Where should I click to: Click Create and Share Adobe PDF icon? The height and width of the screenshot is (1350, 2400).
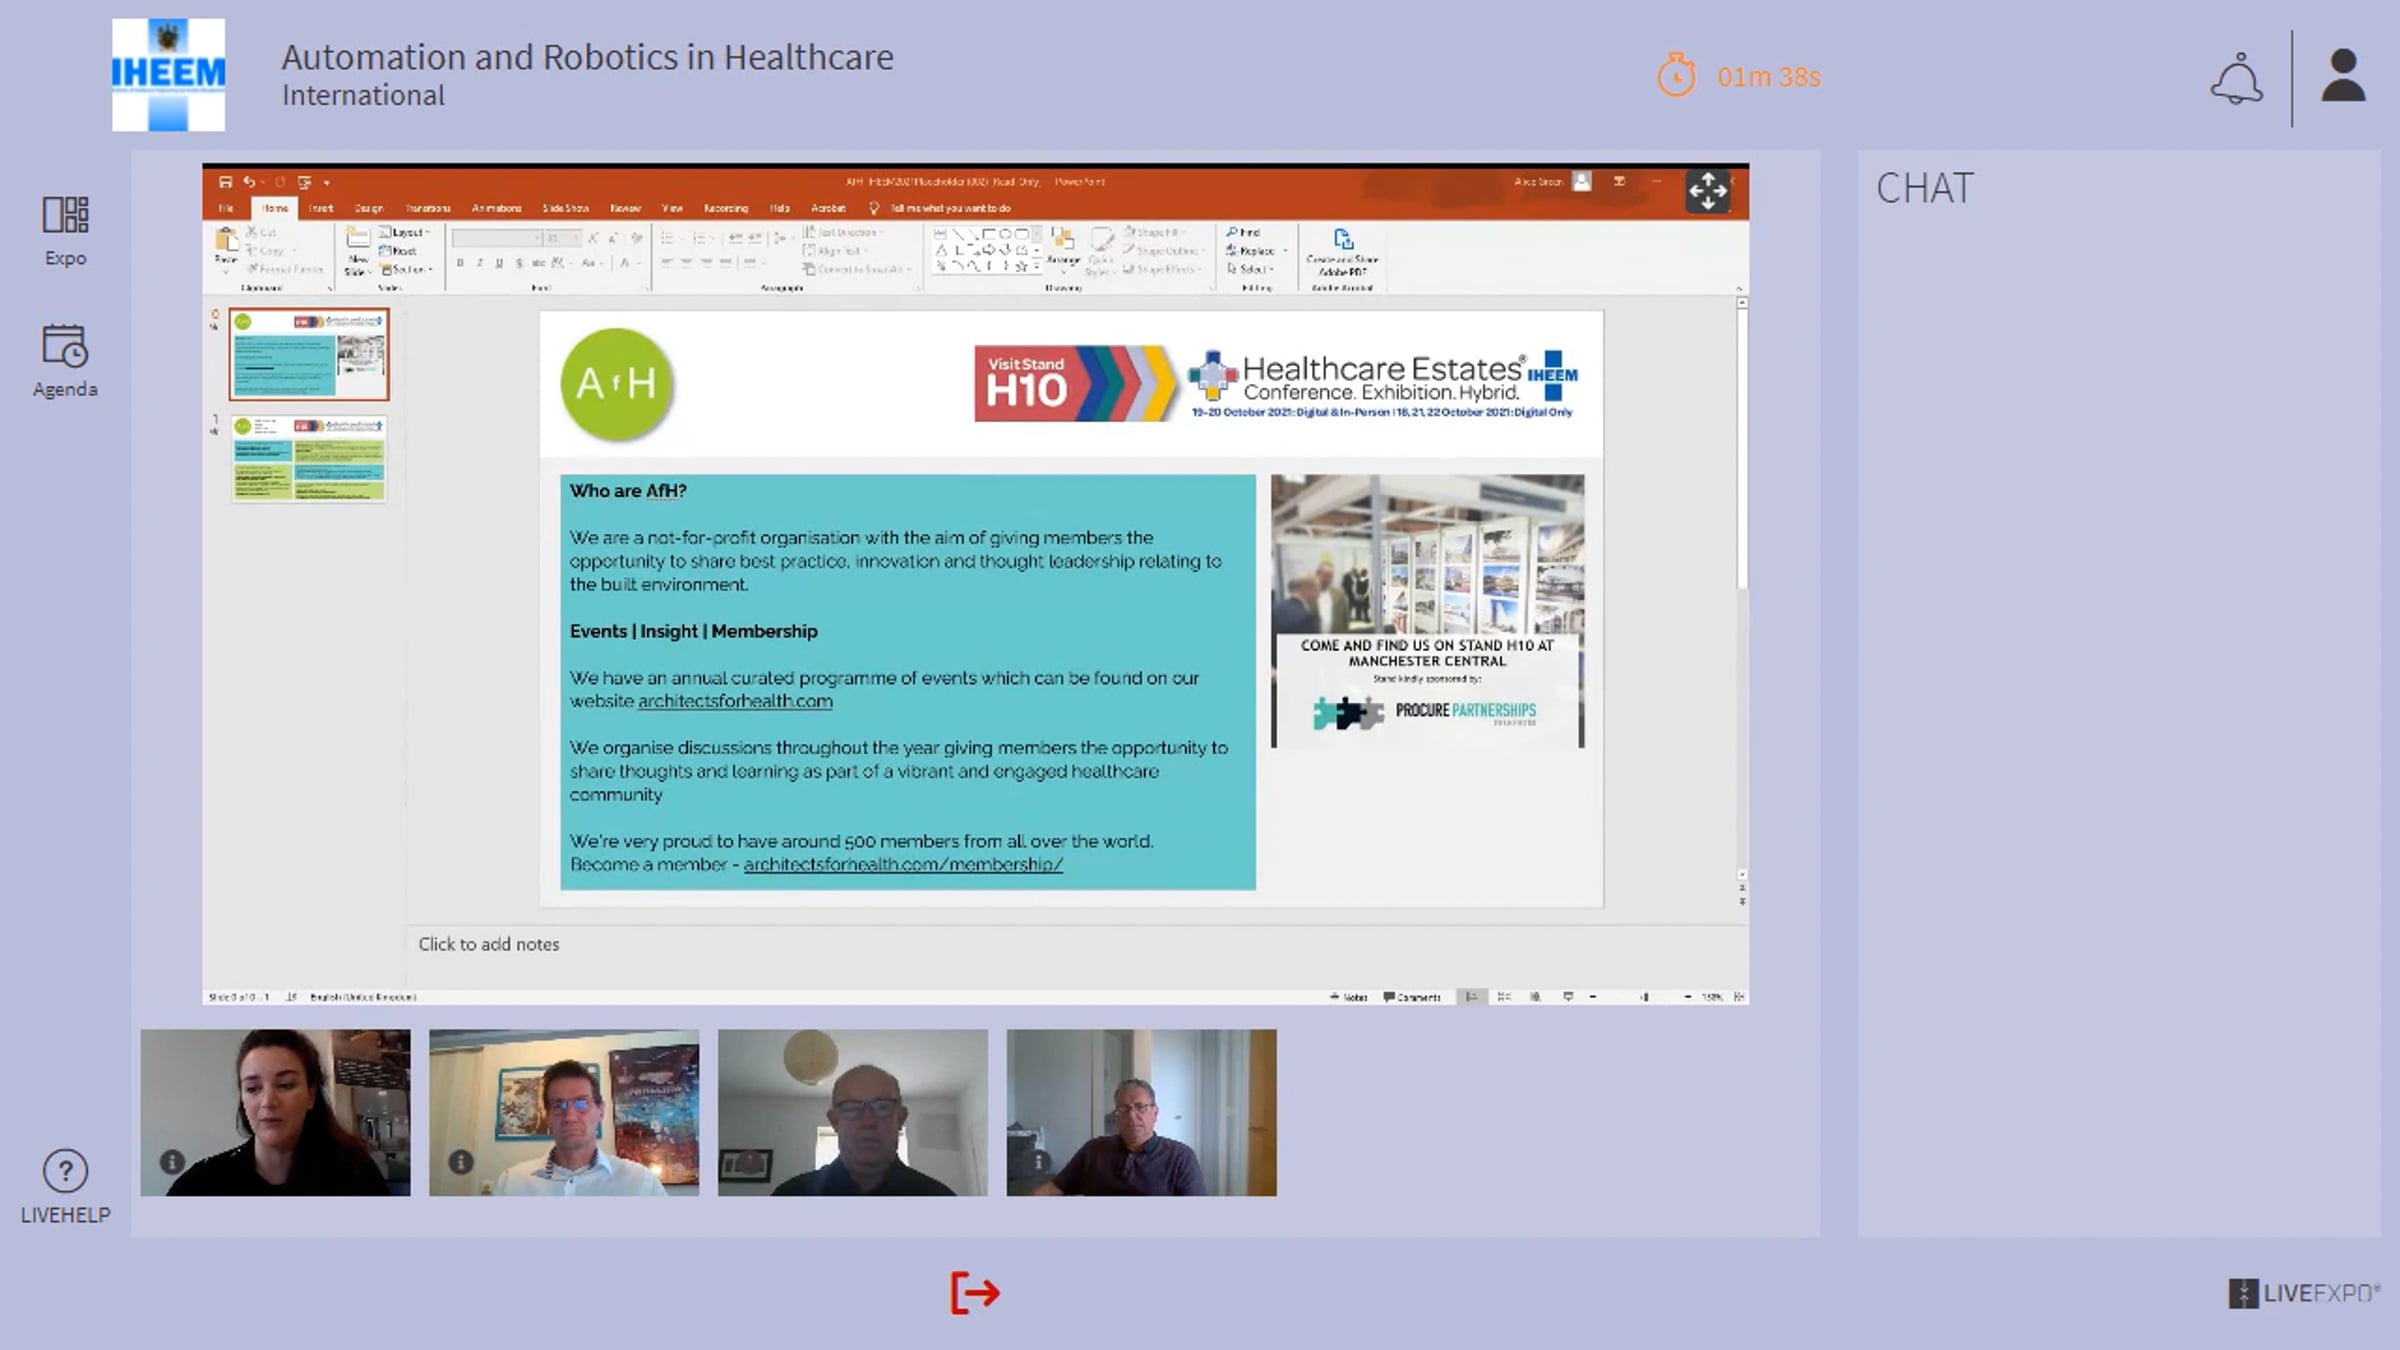(x=1343, y=240)
